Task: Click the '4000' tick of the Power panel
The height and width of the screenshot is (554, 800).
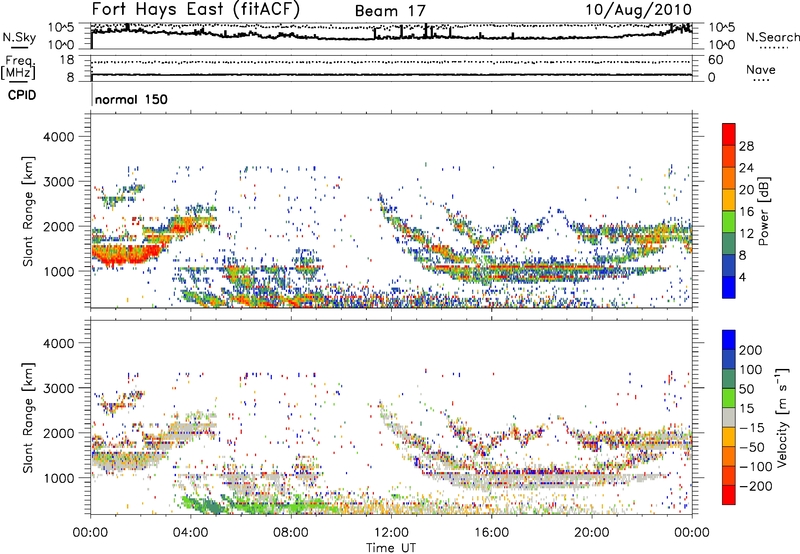Action: (59, 137)
